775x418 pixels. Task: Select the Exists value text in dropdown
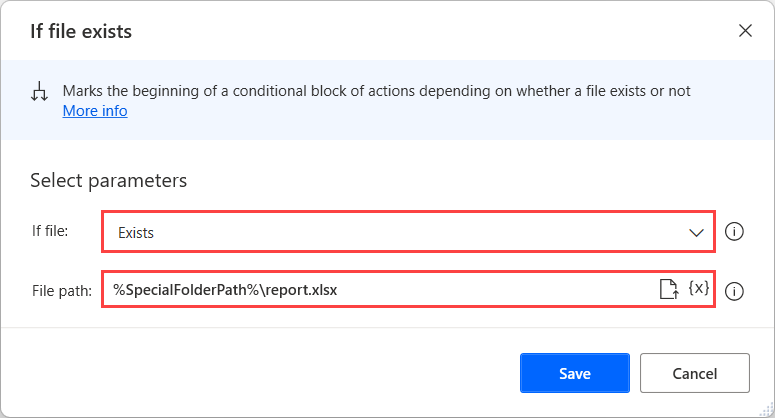tap(136, 233)
